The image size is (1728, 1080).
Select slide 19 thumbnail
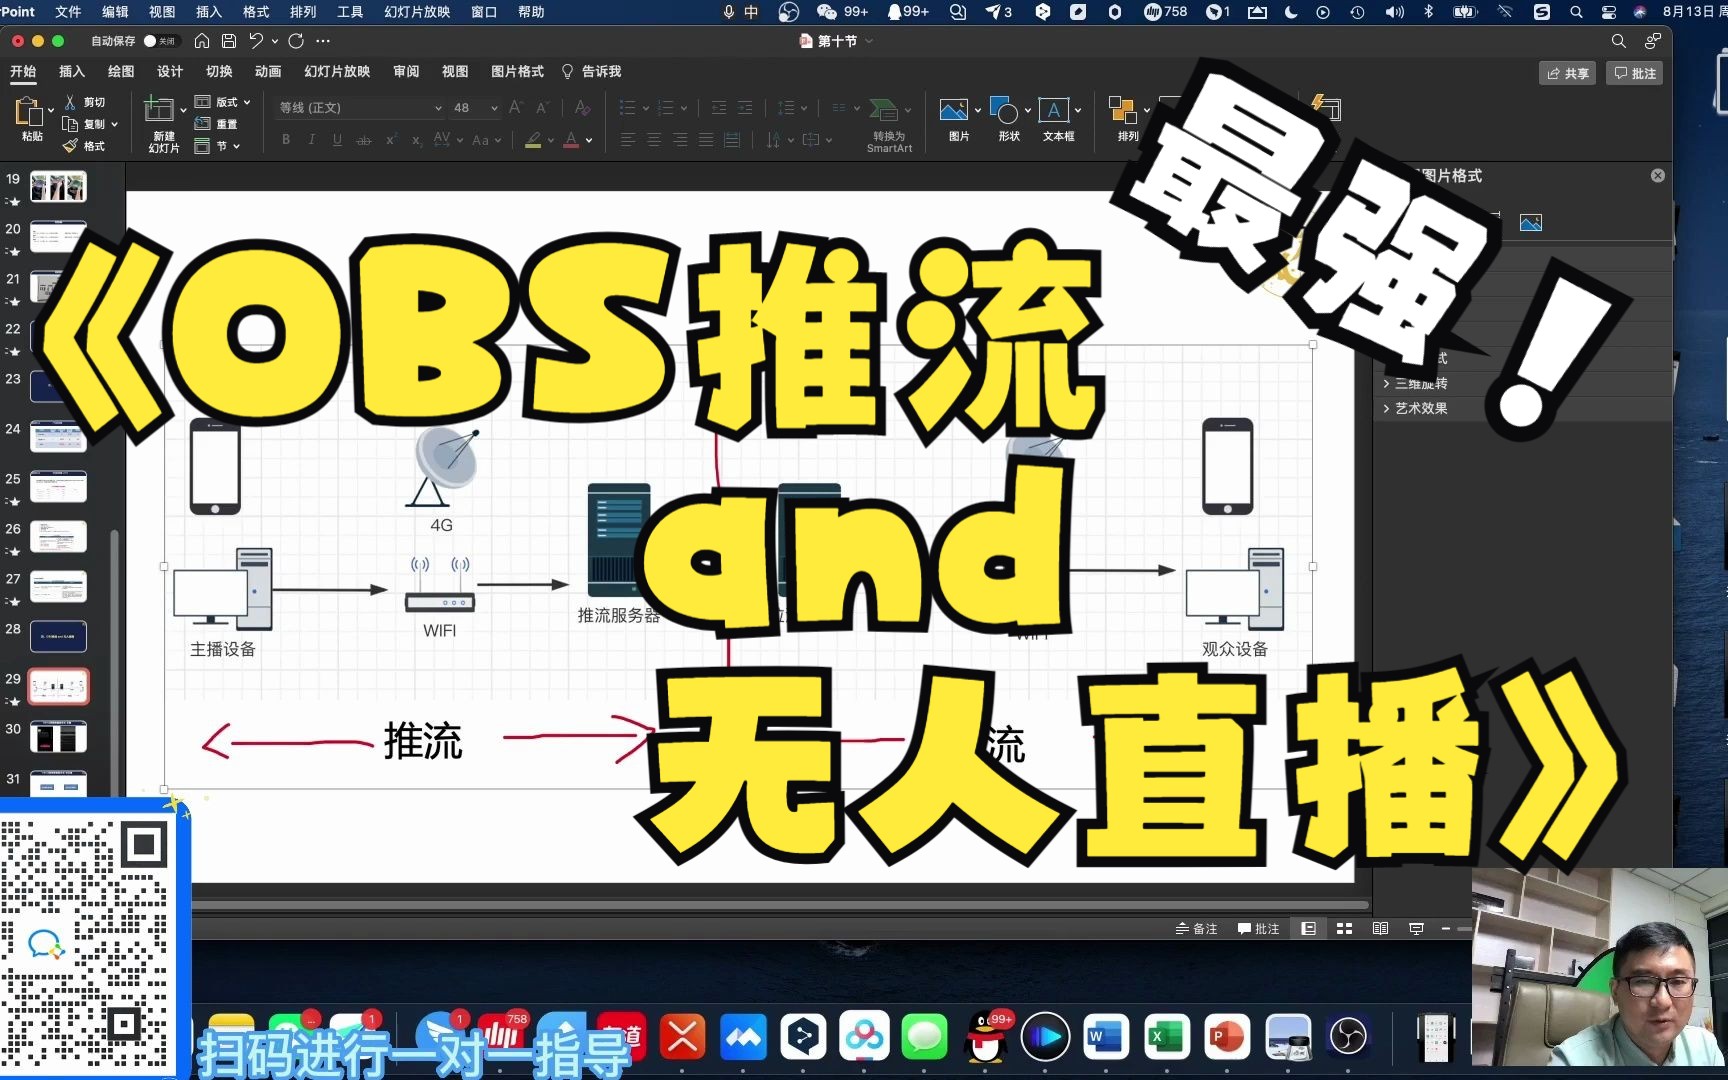(58, 187)
